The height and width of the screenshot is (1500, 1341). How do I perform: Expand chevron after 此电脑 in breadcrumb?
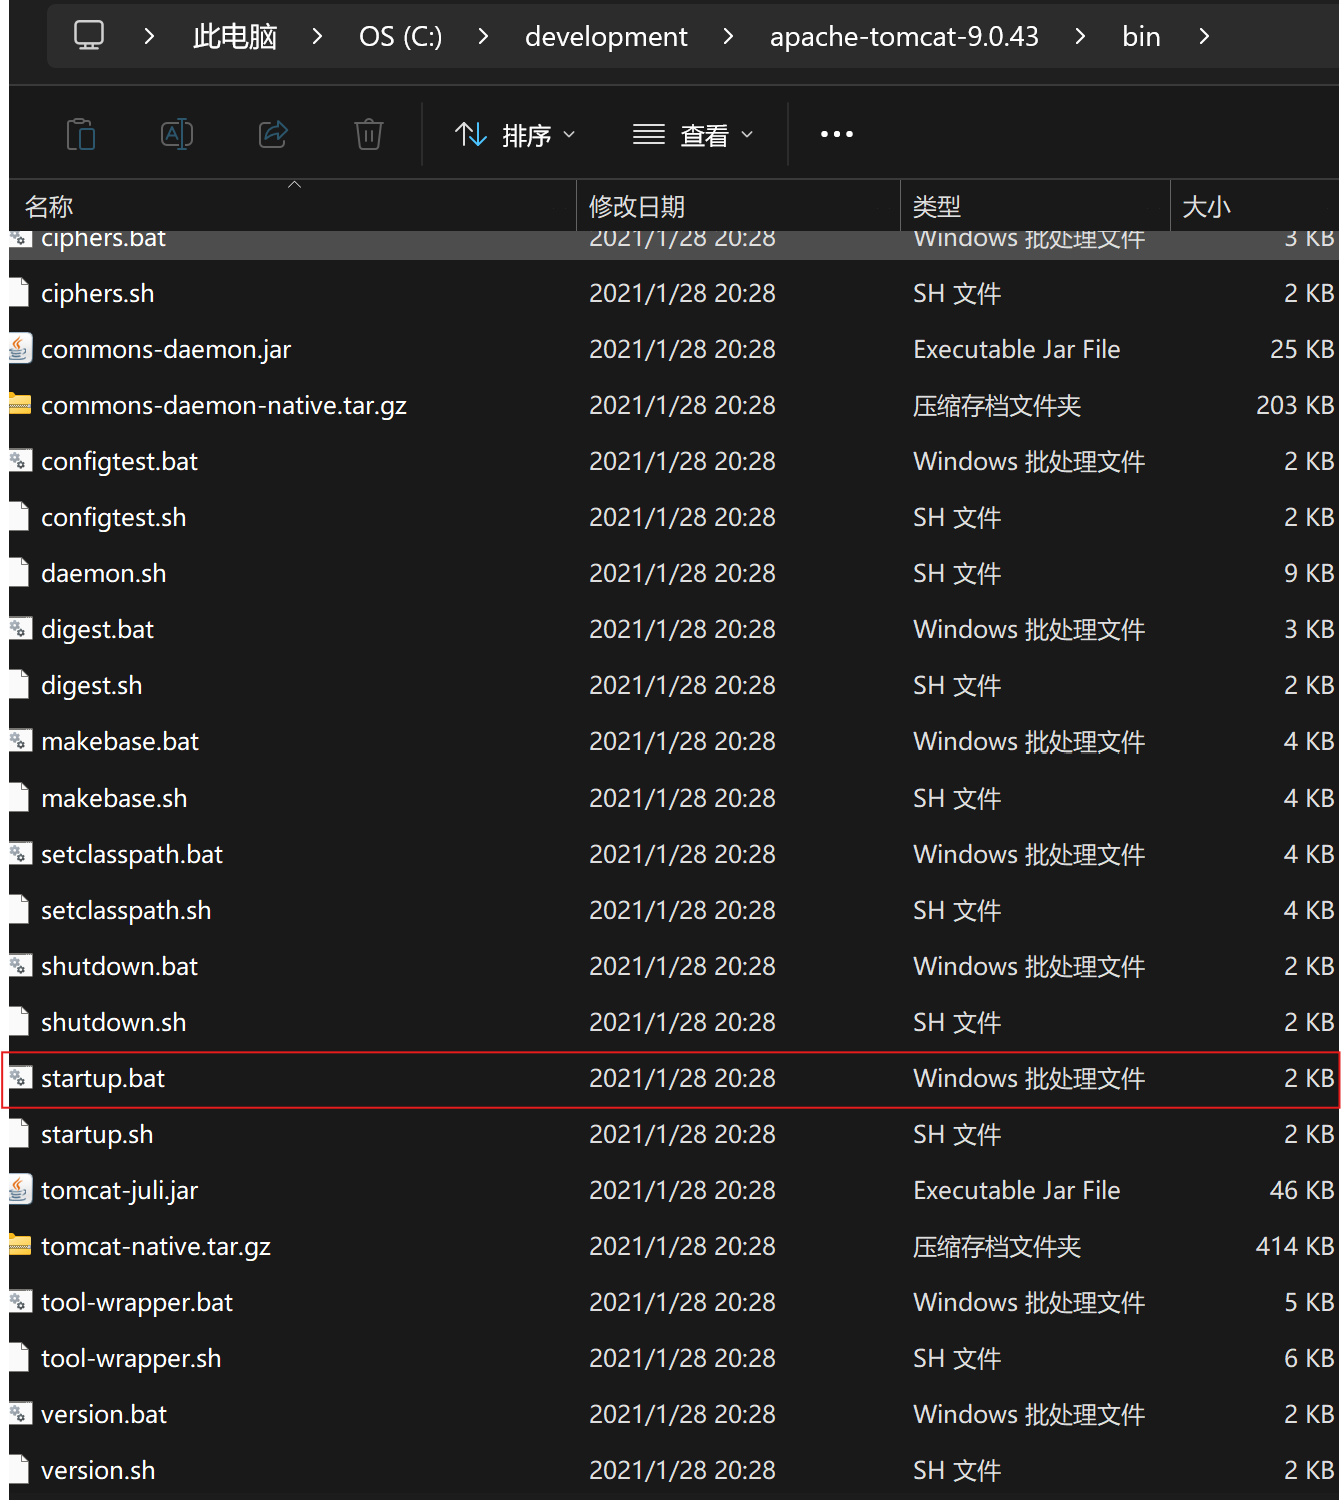coord(317,36)
